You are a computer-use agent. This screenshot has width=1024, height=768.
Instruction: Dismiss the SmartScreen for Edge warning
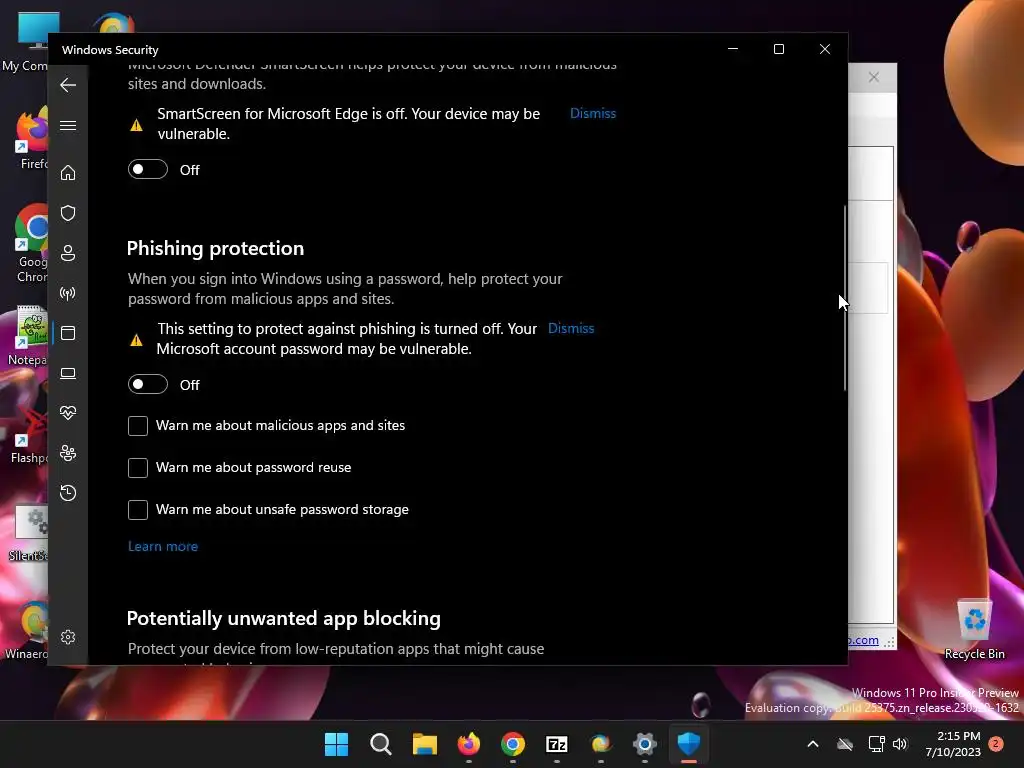click(x=593, y=113)
